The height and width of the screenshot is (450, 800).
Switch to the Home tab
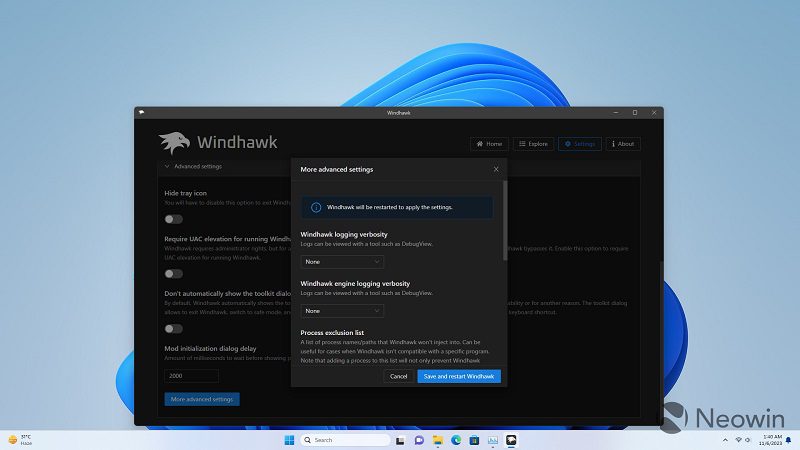(489, 144)
